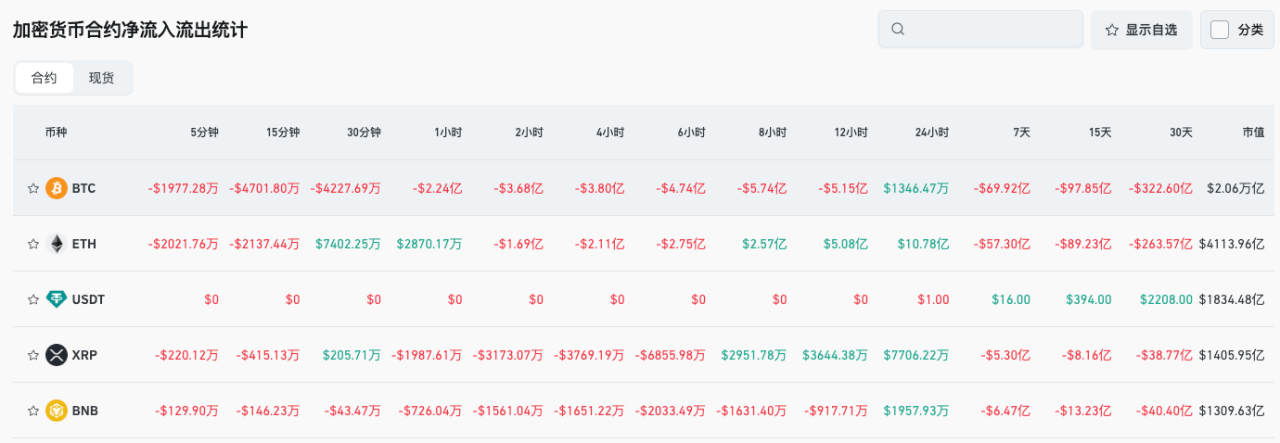Click the XRP coin logo icon
This screenshot has height=443, width=1280.
[56, 355]
